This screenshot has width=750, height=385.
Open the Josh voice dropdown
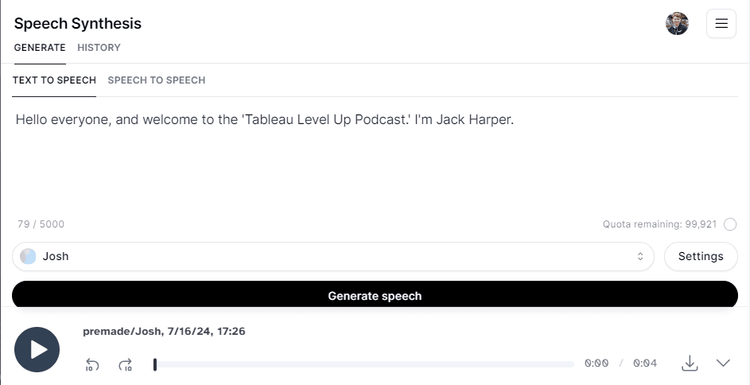(333, 256)
